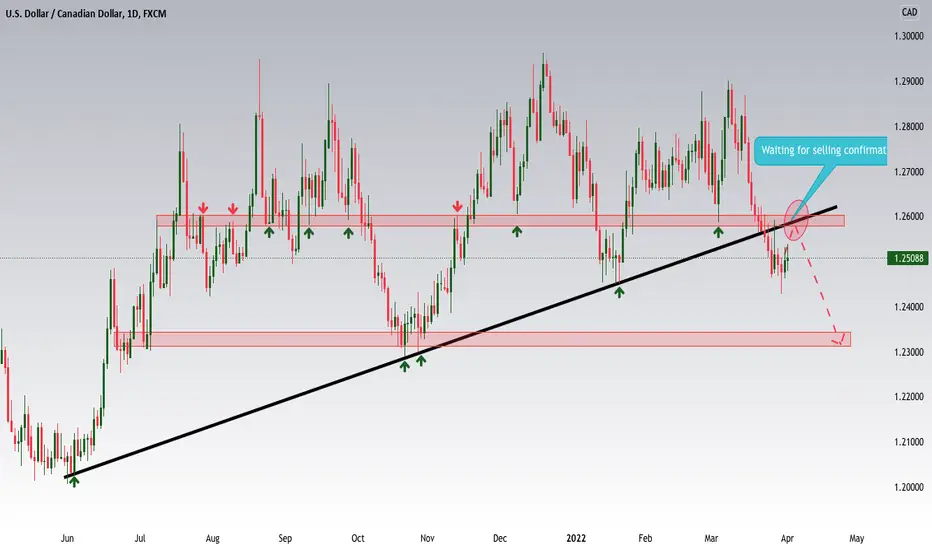Click the 1.29000 price axis label

(x=908, y=81)
